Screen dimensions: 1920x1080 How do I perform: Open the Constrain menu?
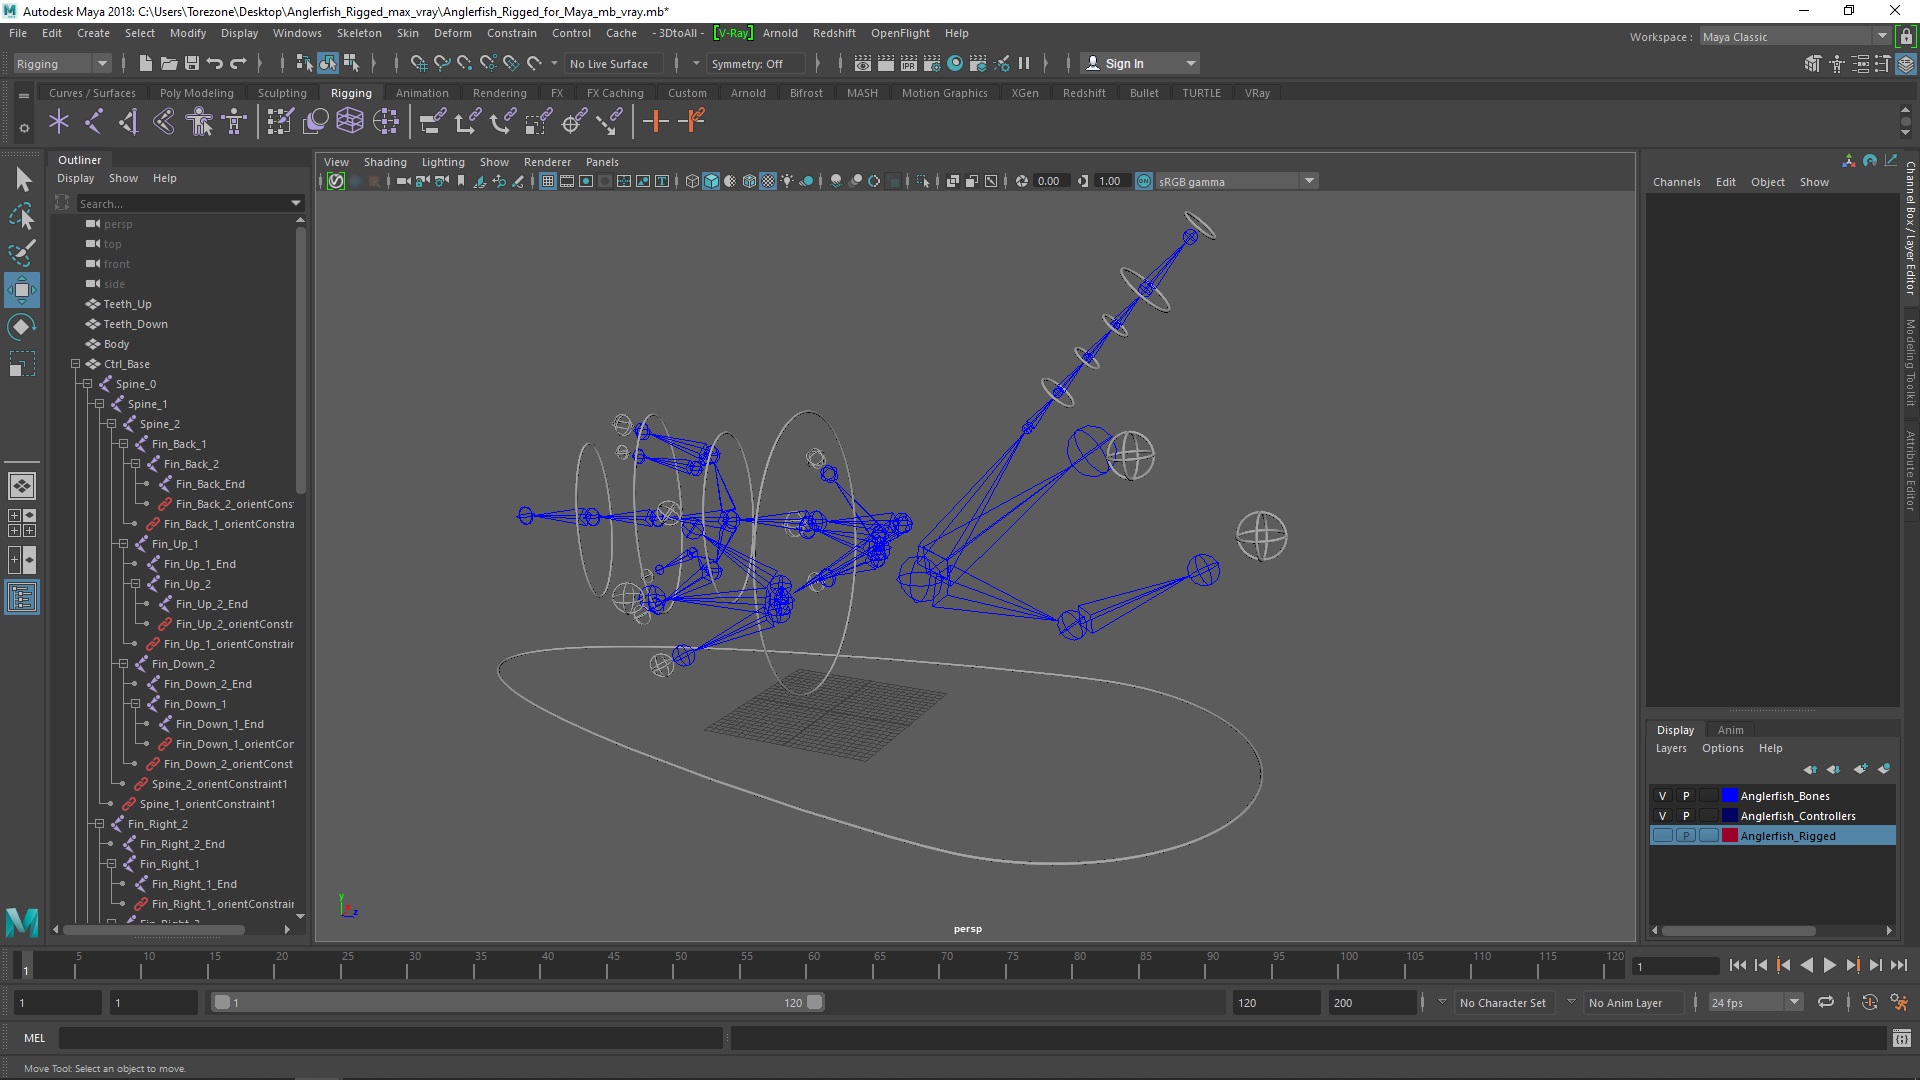[511, 33]
